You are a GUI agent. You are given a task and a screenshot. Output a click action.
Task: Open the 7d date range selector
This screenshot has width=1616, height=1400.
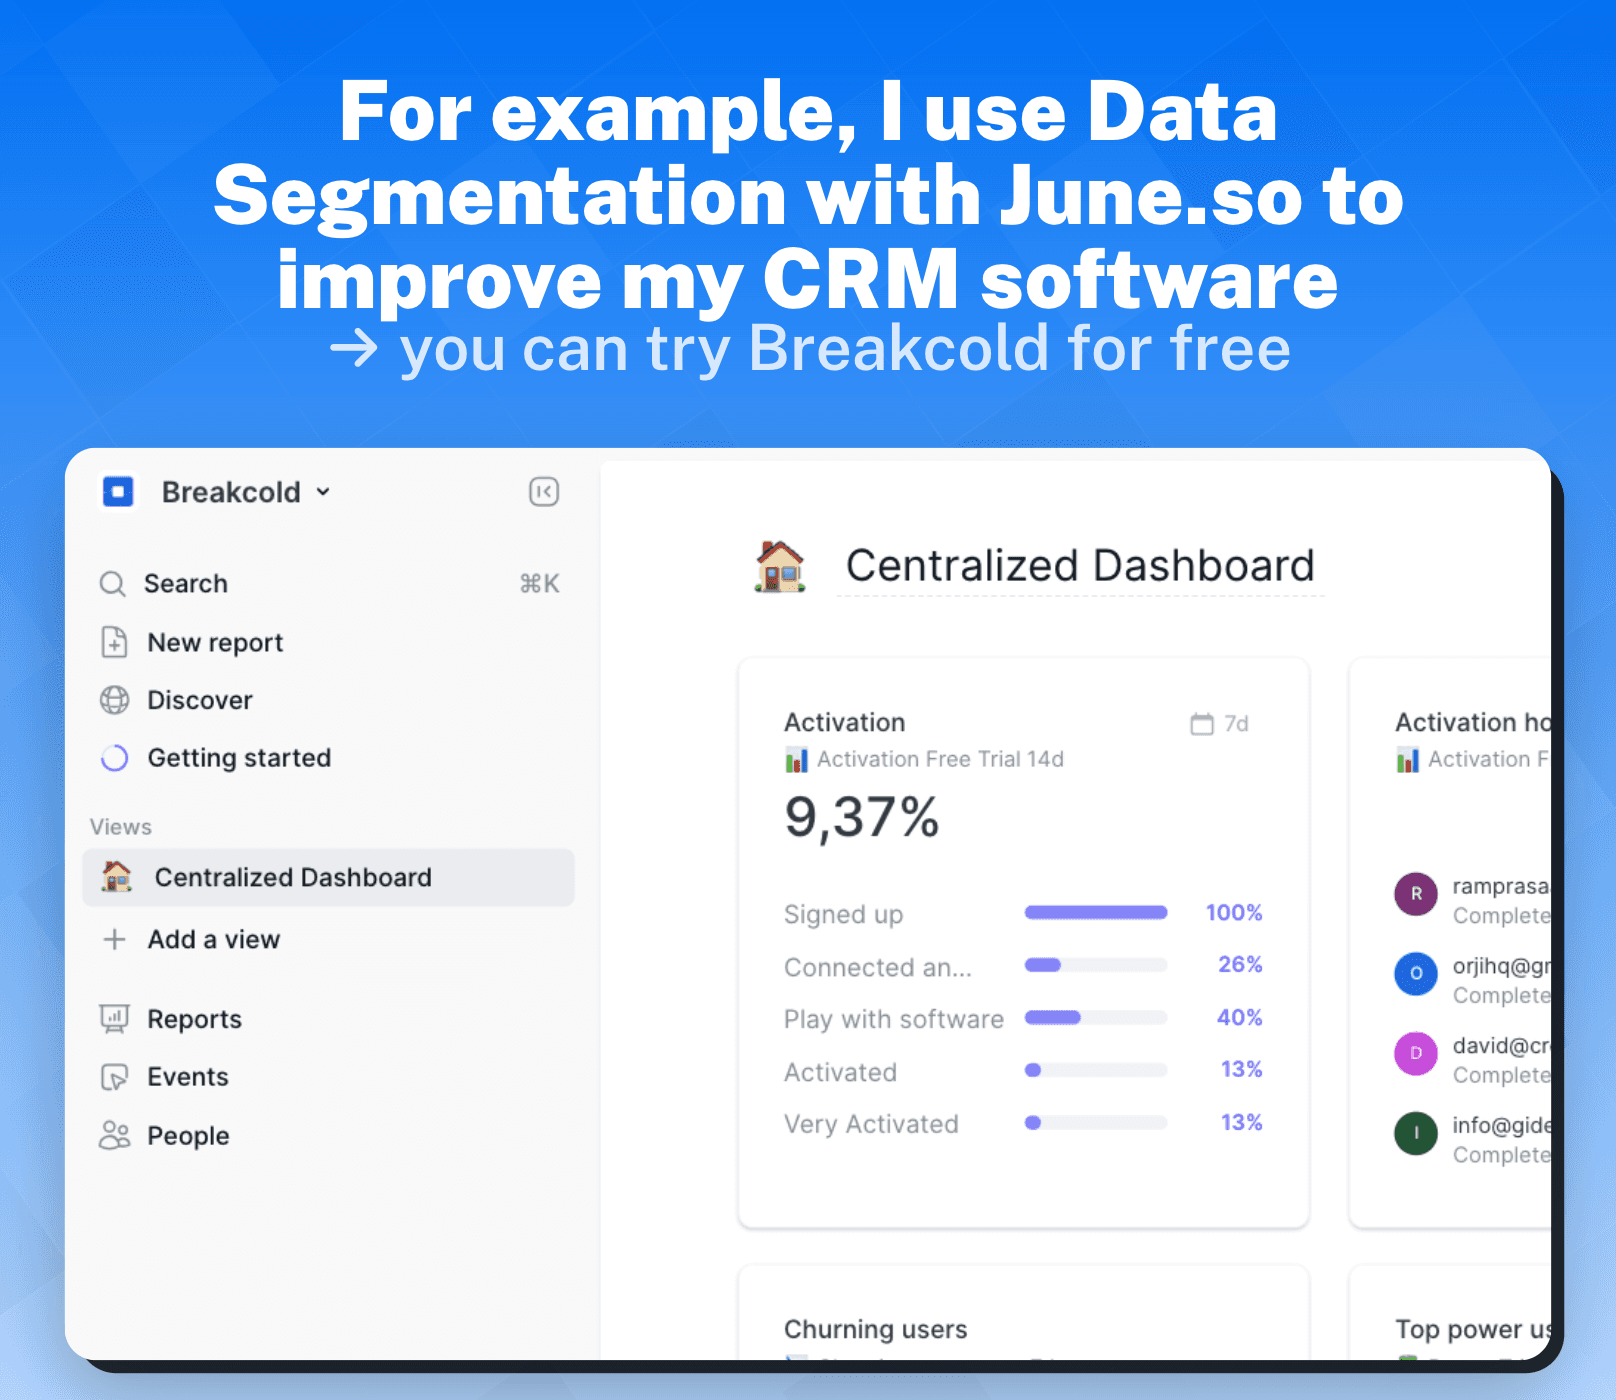(1220, 723)
